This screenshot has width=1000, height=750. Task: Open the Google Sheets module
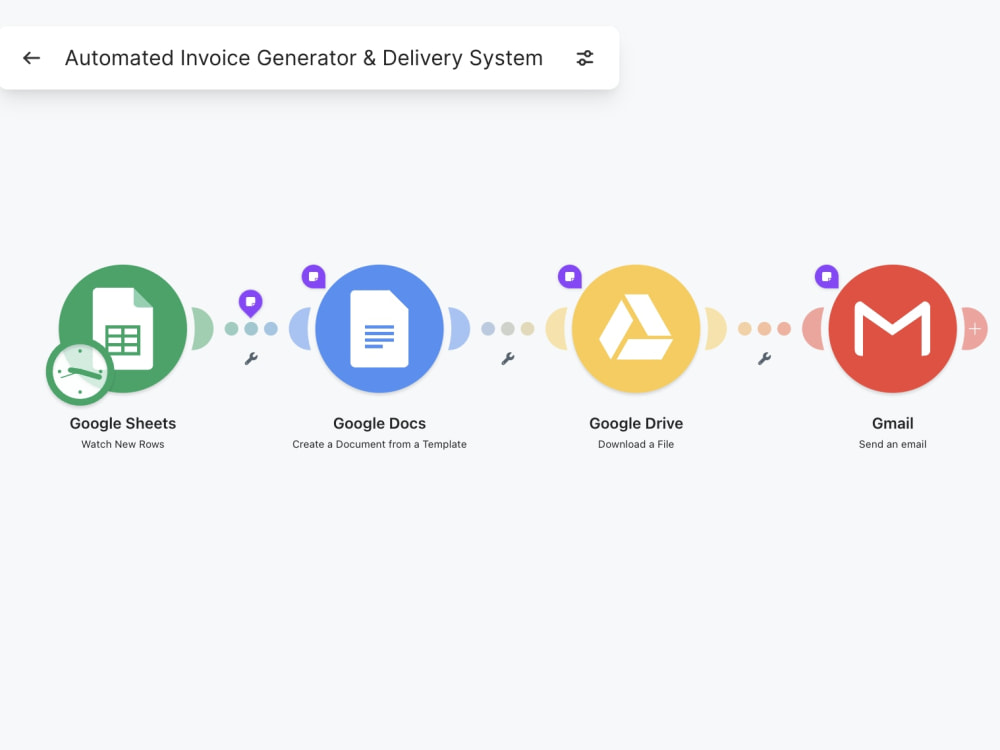(x=123, y=328)
